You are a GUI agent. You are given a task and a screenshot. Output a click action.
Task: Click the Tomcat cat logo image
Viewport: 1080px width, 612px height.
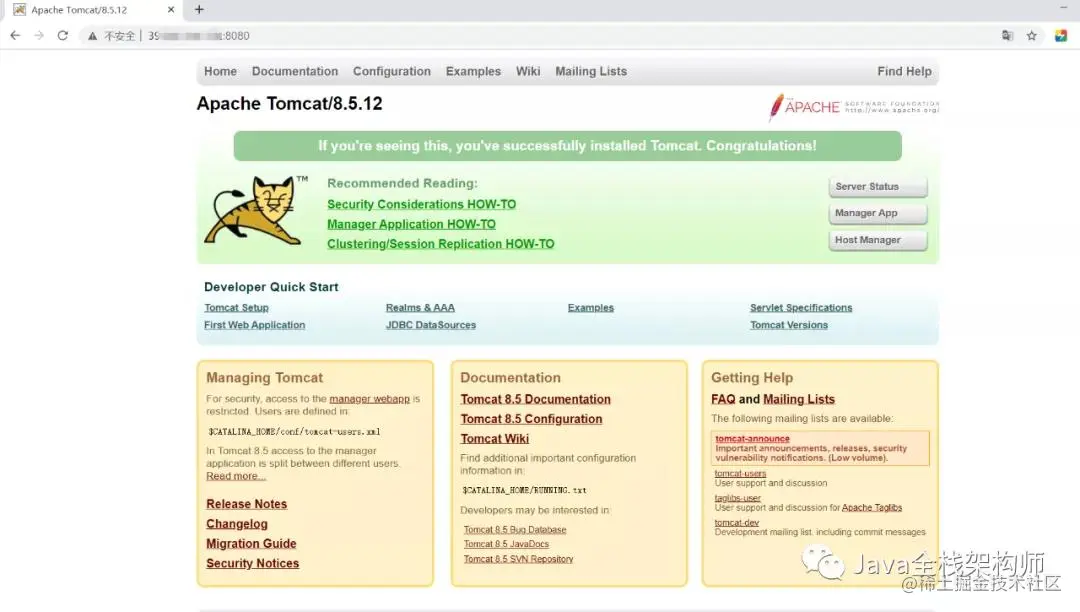pos(256,210)
